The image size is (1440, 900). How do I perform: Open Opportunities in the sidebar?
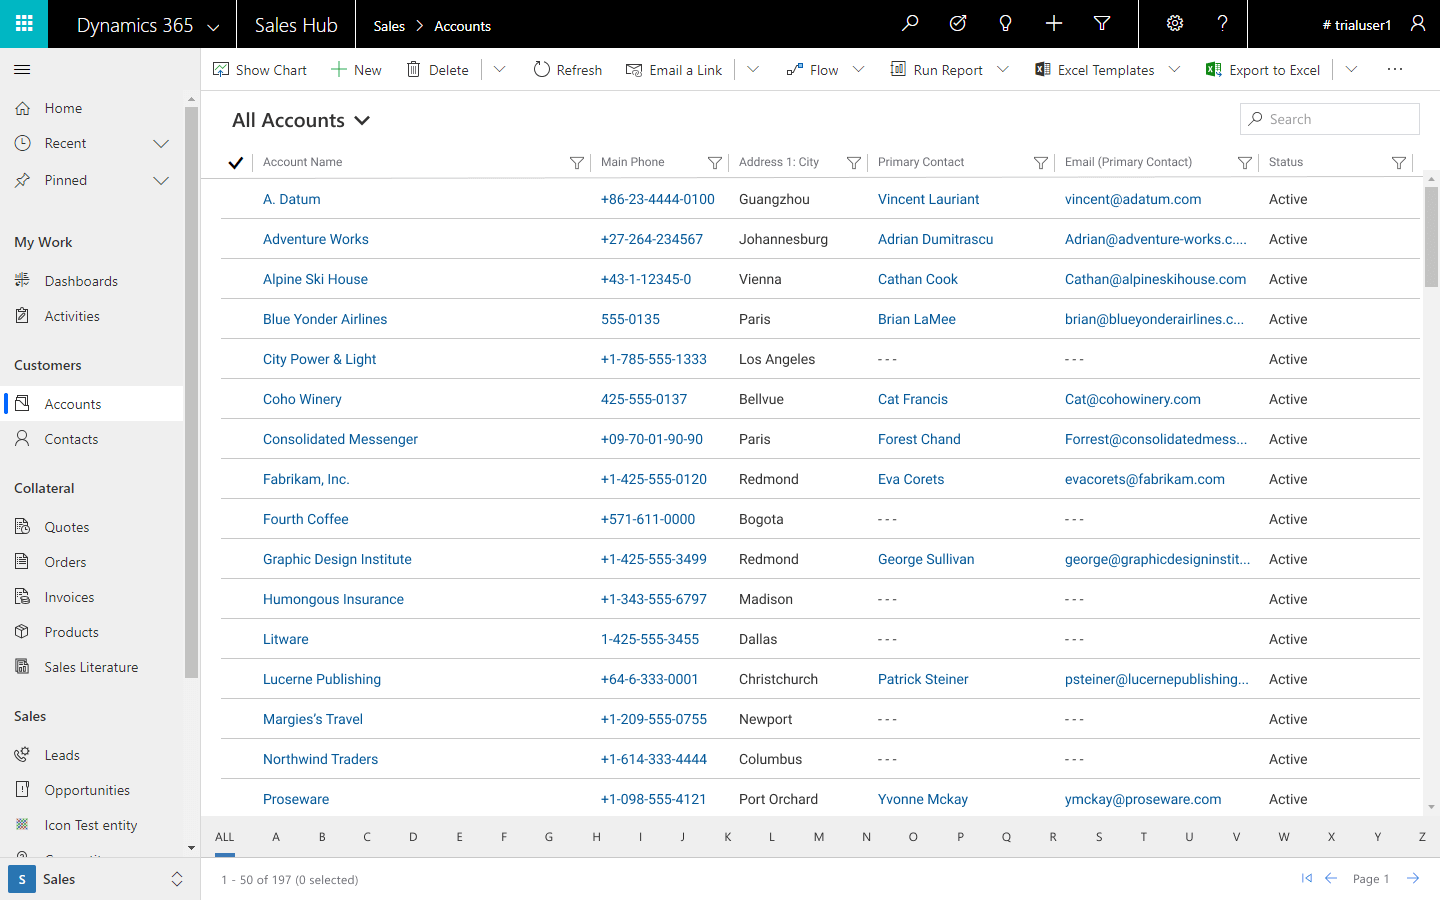pos(87,790)
